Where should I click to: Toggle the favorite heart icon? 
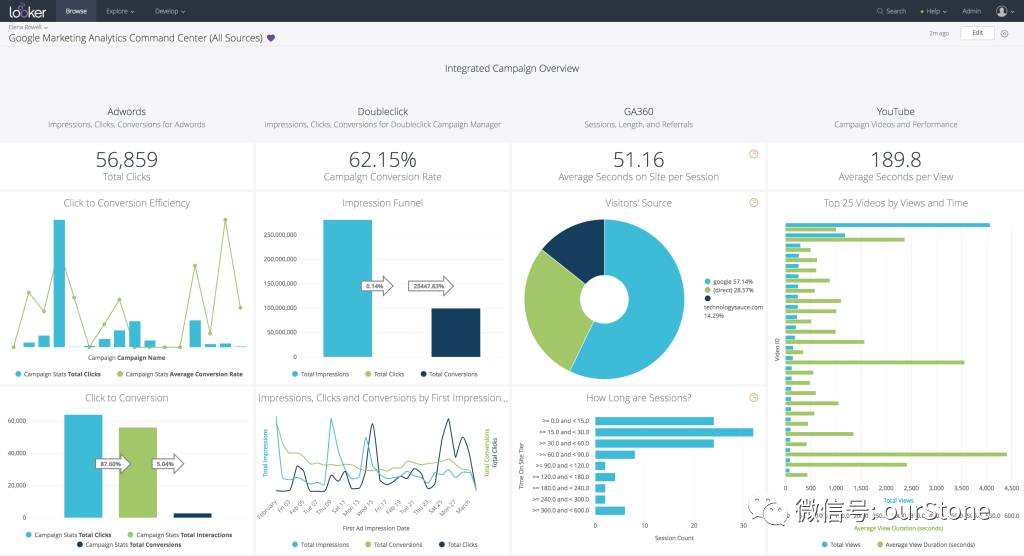(x=271, y=38)
